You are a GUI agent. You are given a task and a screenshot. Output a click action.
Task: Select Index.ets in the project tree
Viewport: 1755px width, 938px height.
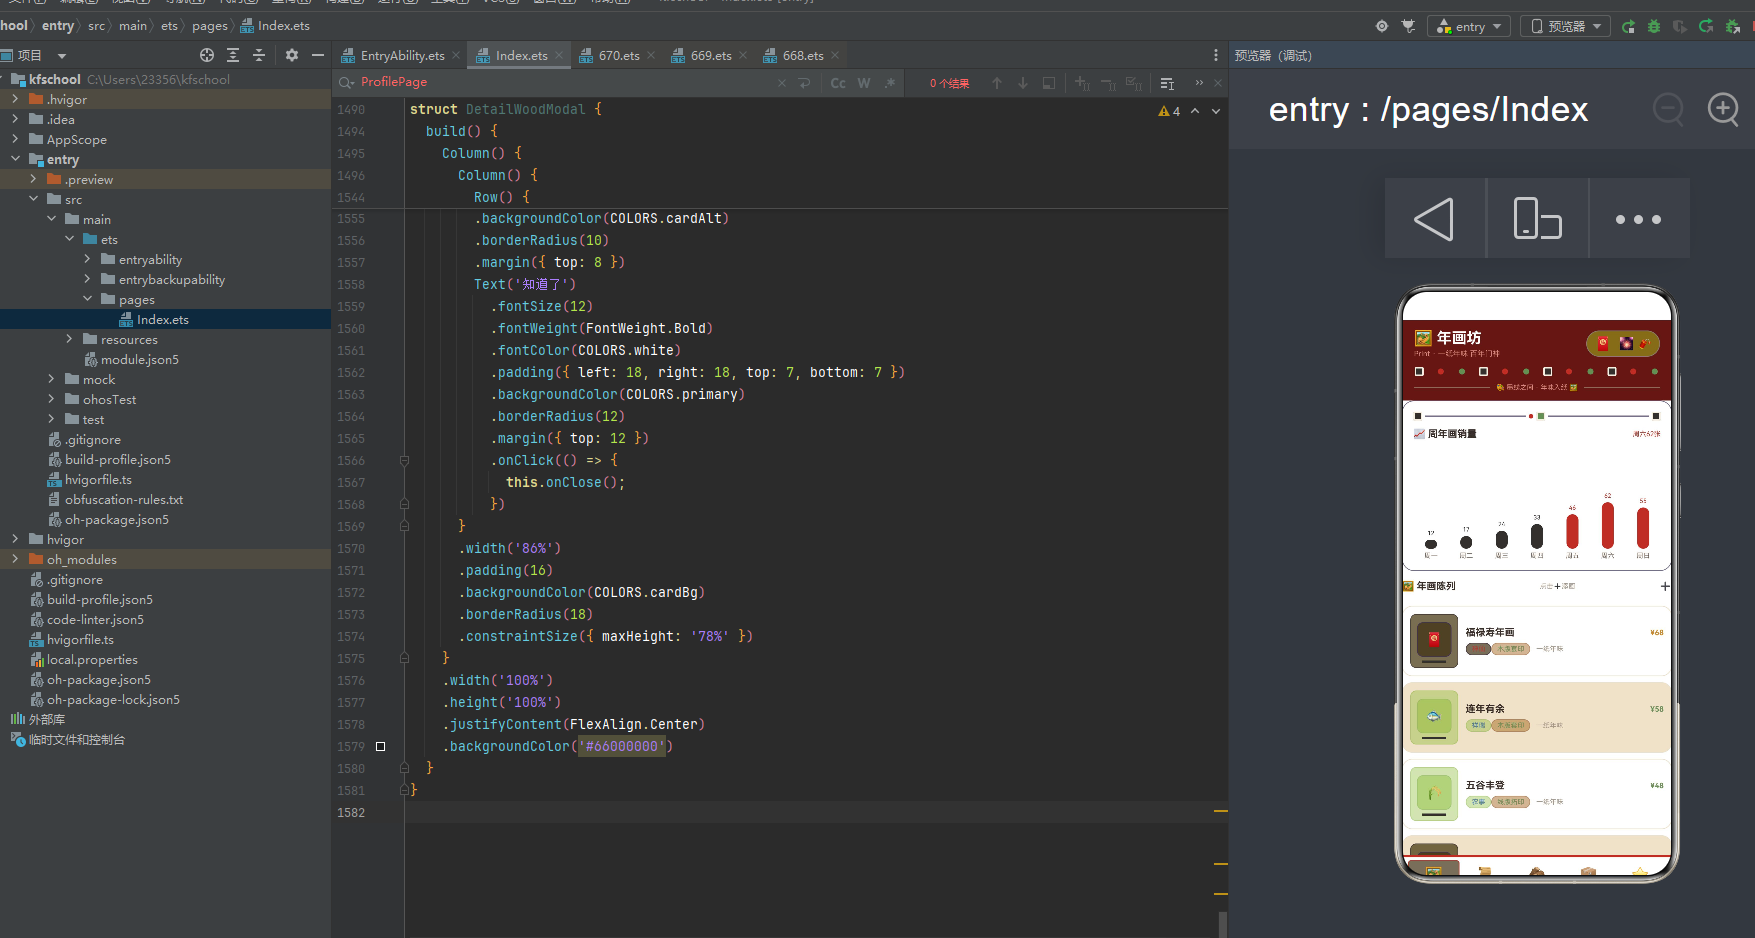163,319
